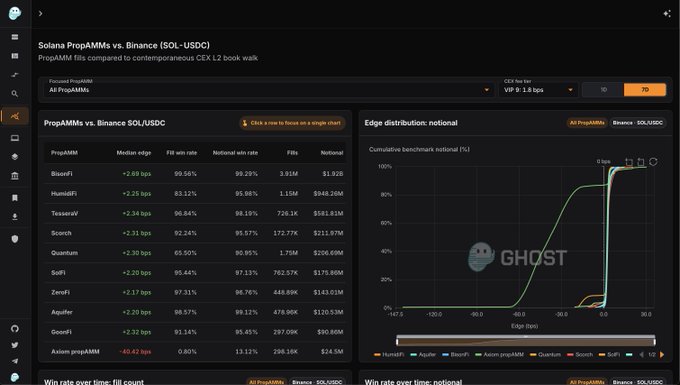
Task: Open the shield icon in the sidebar
Action: click(x=15, y=238)
